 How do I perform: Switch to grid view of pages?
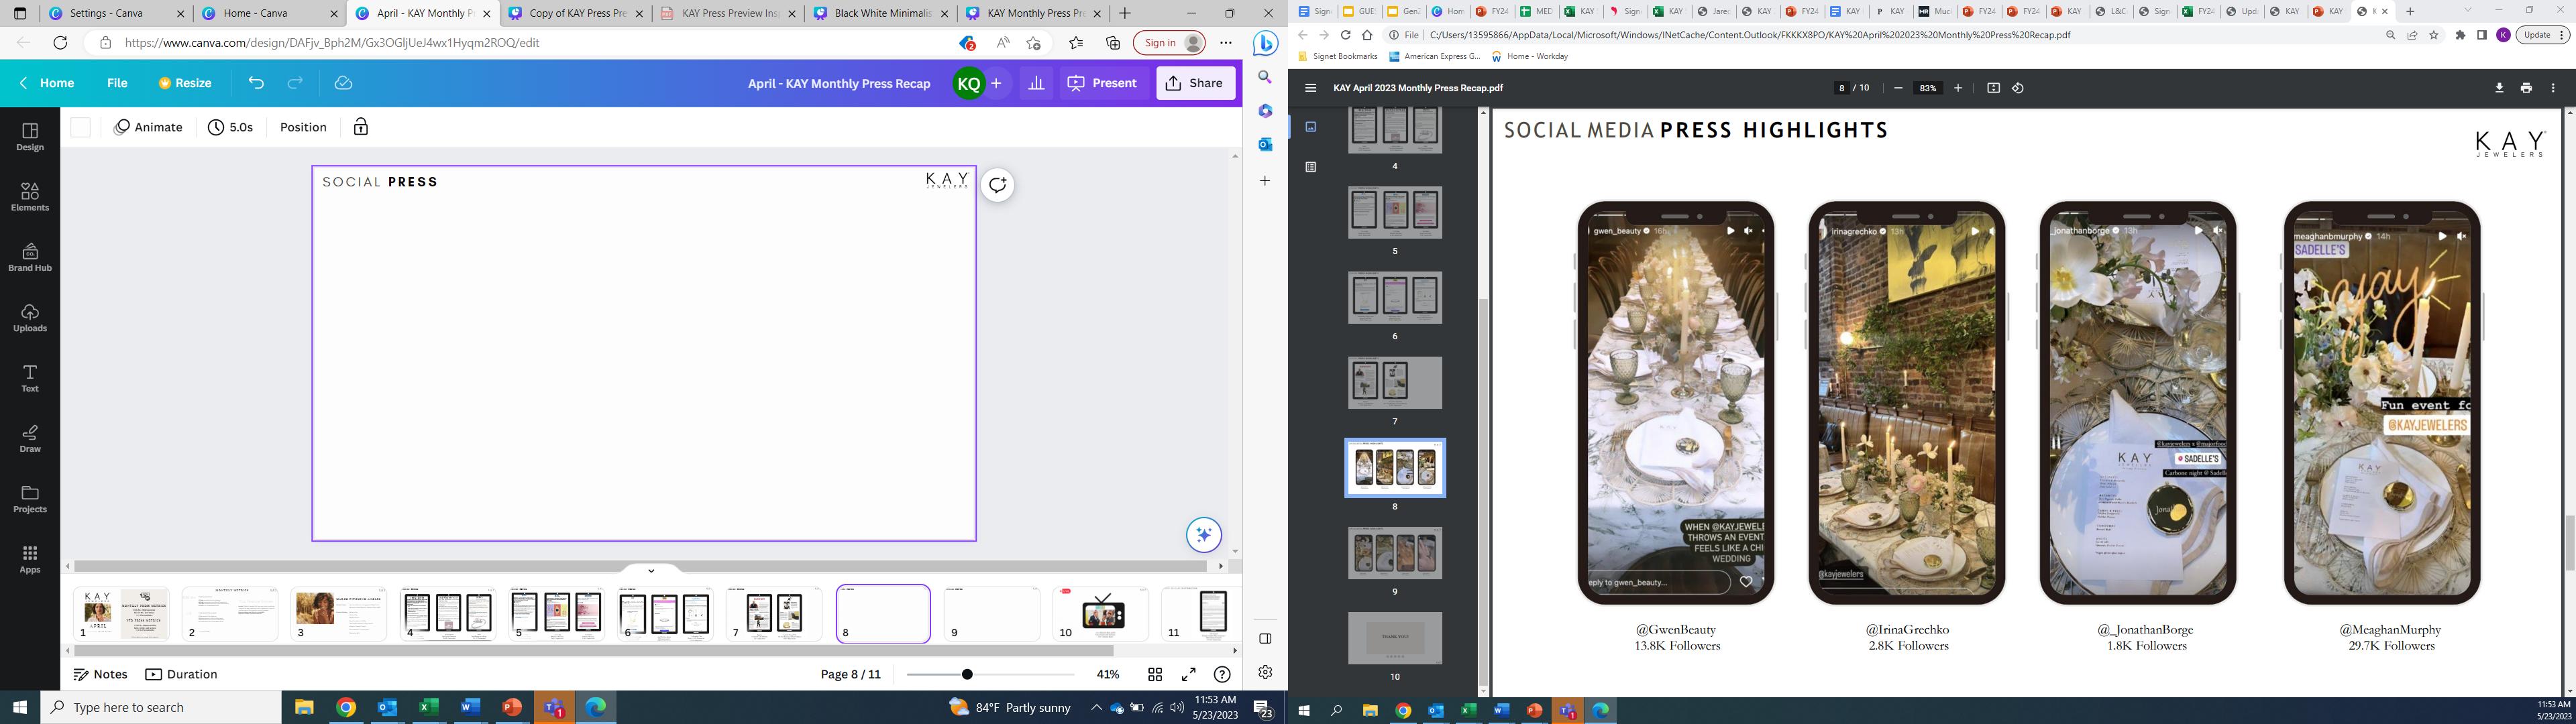pos(1155,674)
